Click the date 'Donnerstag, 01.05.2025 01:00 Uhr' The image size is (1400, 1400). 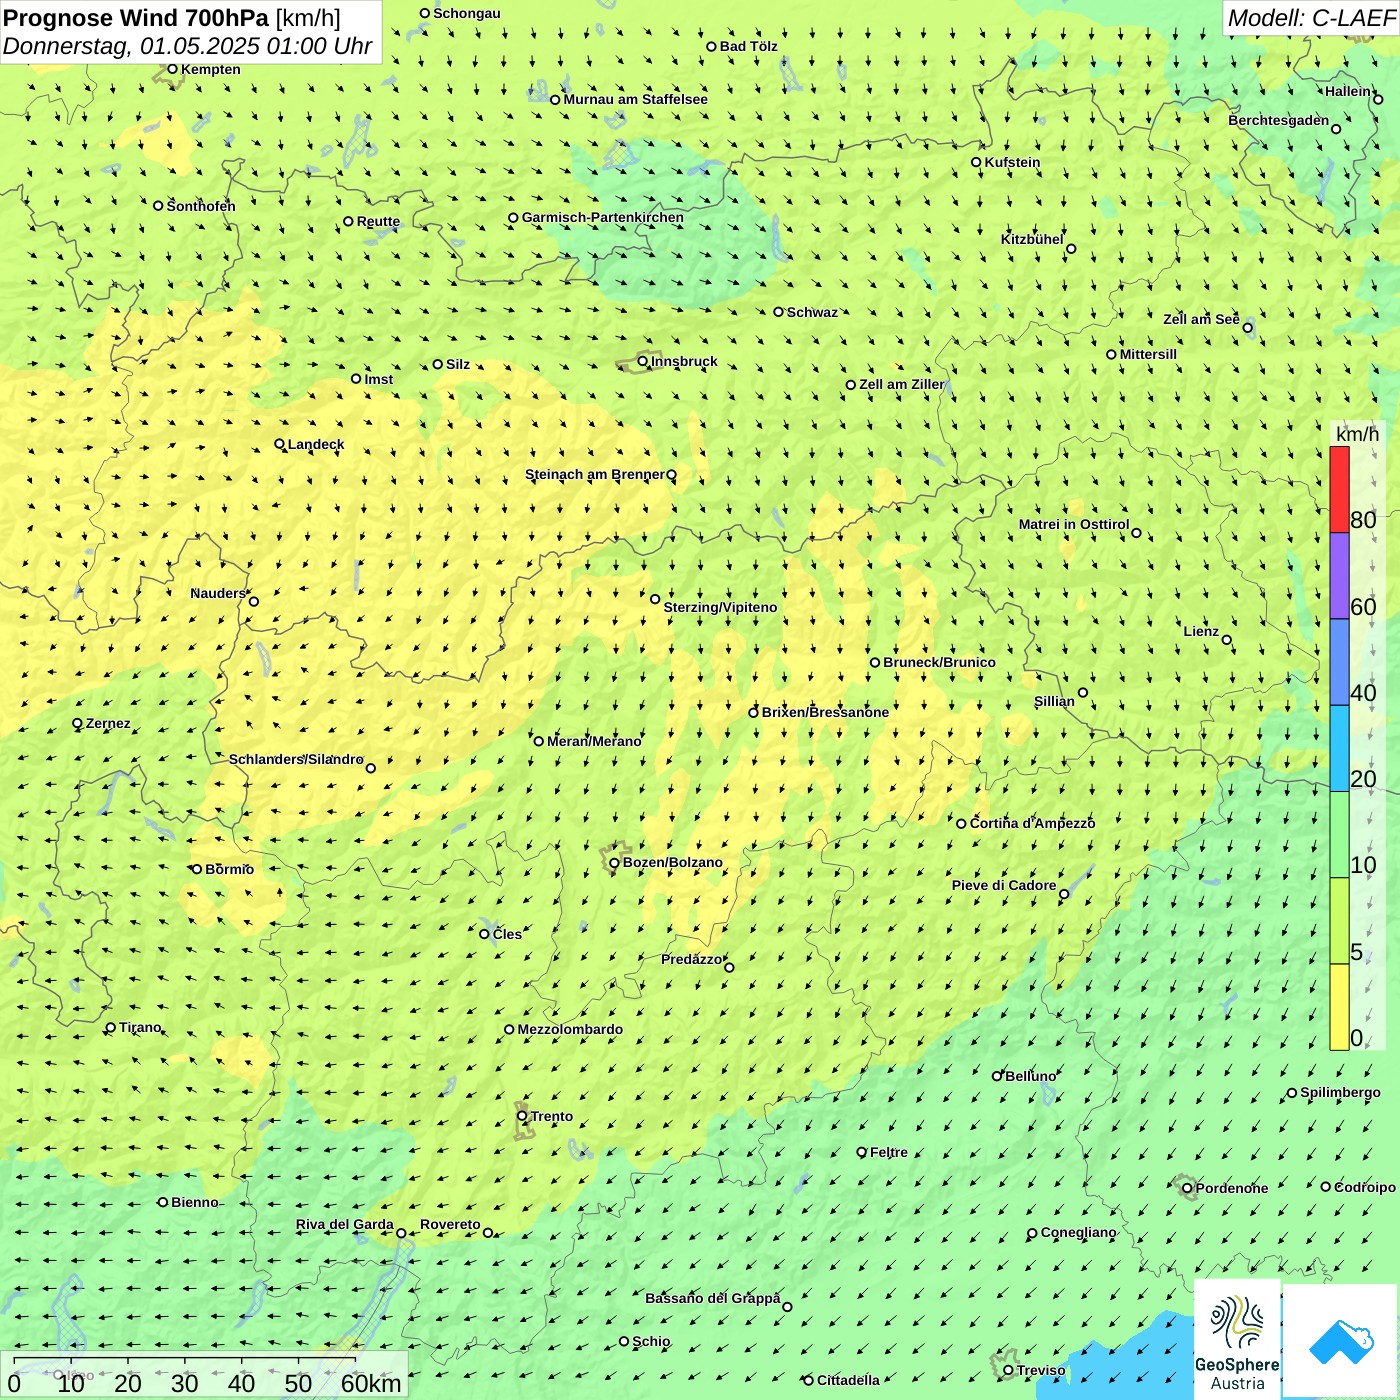[x=187, y=46]
